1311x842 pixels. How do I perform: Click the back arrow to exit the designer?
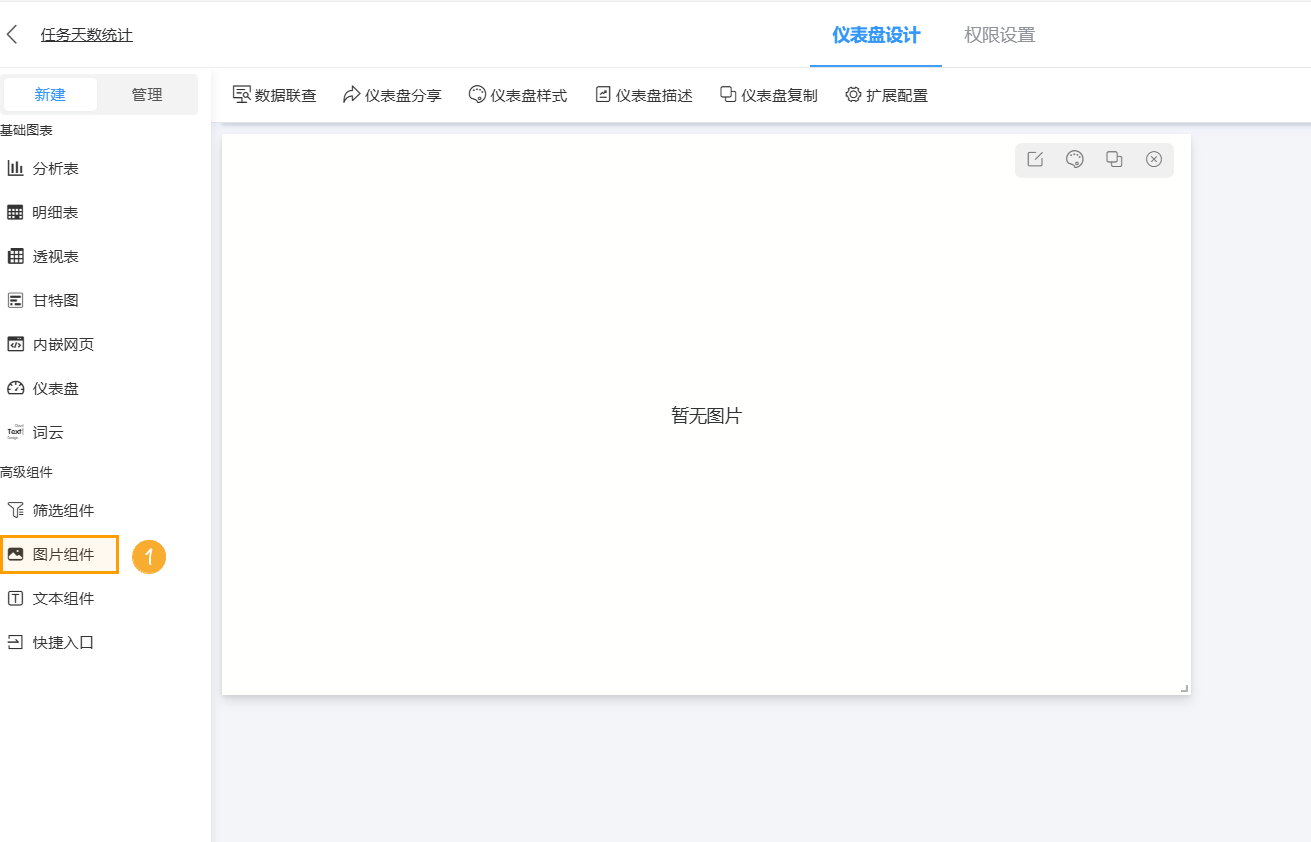click(12, 33)
